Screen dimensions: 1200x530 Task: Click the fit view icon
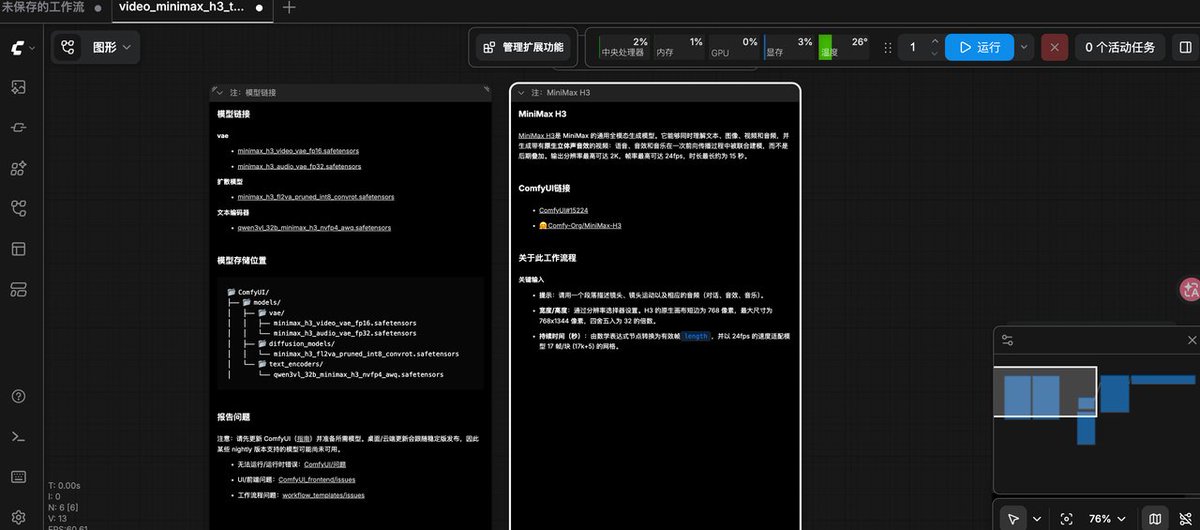tap(1067, 518)
